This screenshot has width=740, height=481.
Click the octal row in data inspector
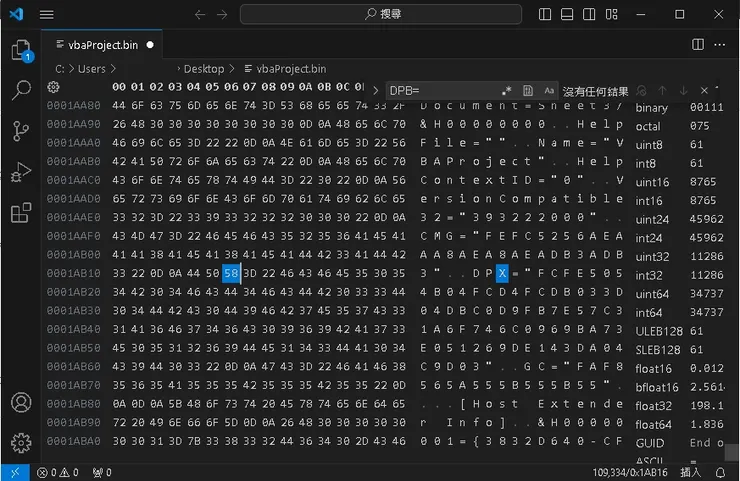click(680, 127)
